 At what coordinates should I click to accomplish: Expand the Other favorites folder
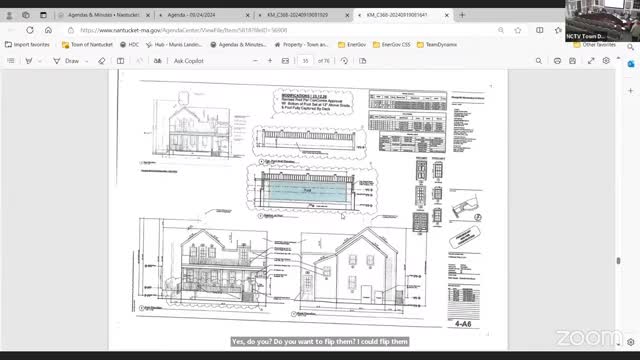[595, 44]
